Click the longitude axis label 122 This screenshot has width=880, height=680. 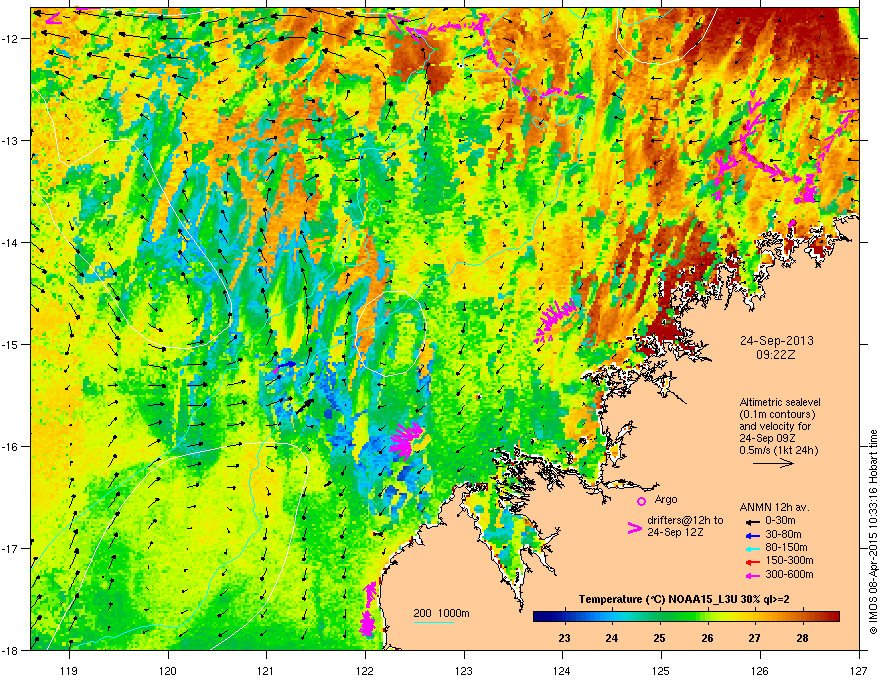[365, 670]
